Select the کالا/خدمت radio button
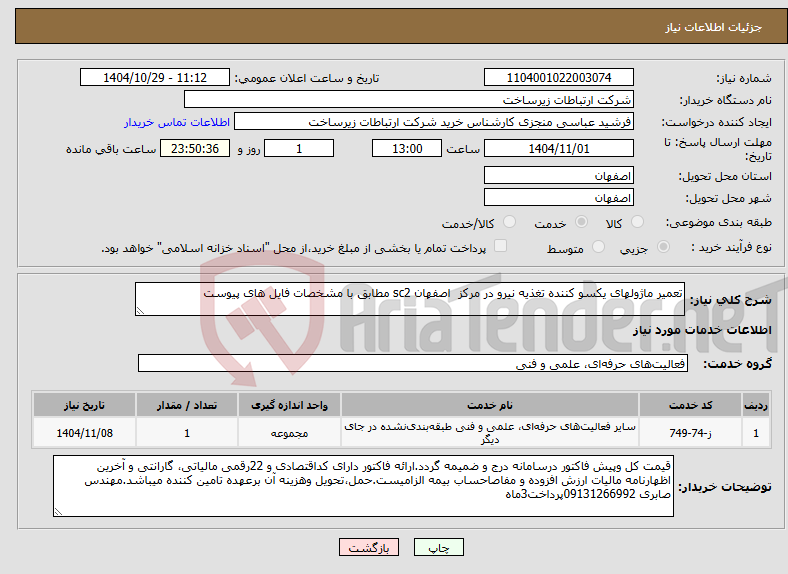The width and height of the screenshot is (788, 574). (x=510, y=222)
